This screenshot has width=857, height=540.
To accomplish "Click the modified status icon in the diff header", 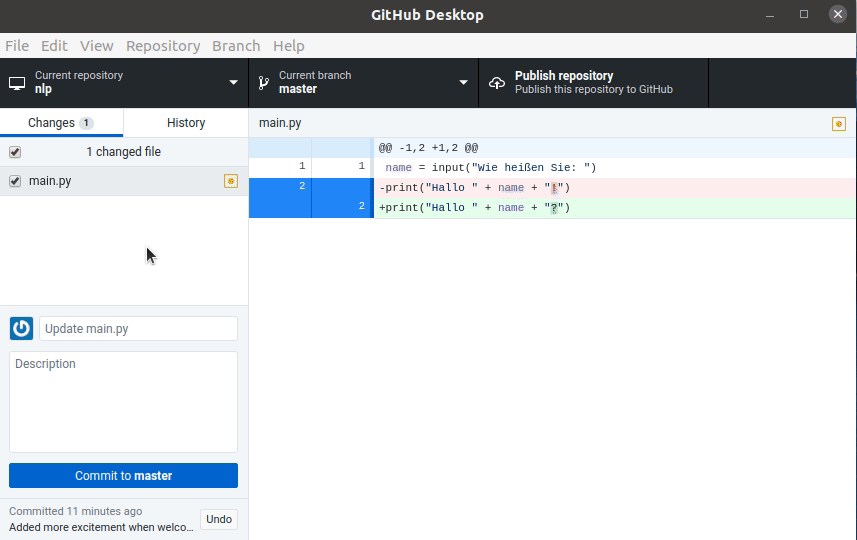I will pyautogui.click(x=838, y=124).
